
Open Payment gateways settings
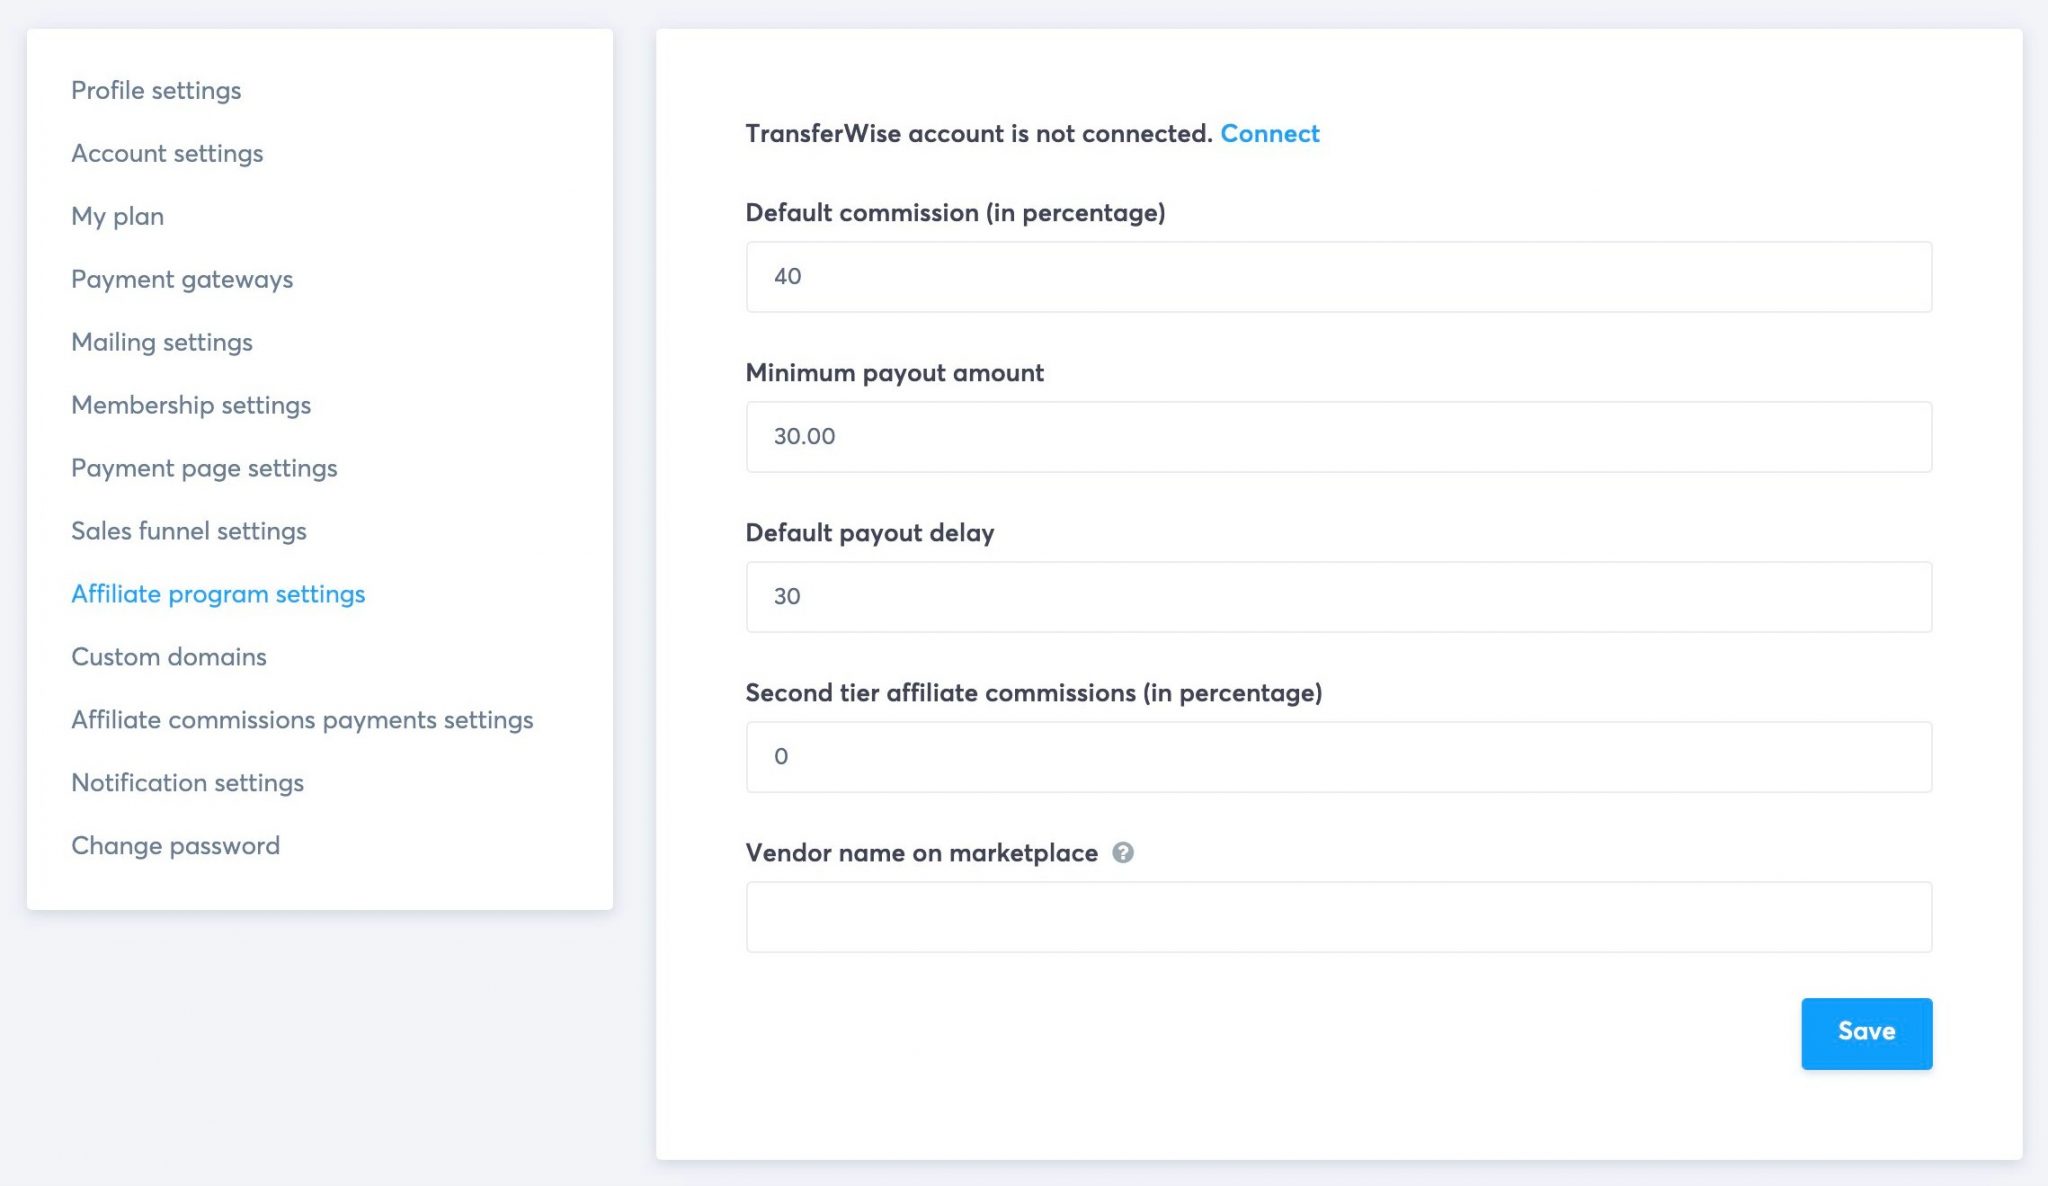[182, 279]
